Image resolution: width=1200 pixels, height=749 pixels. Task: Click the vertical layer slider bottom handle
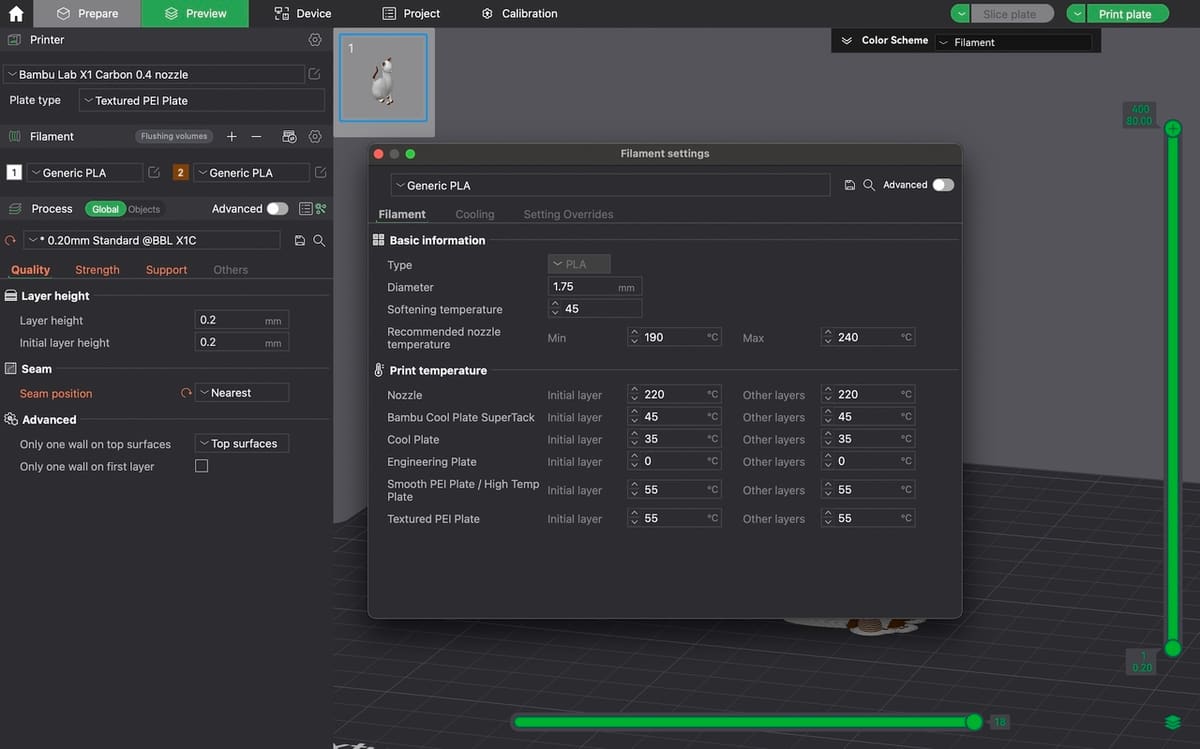[x=1173, y=648]
